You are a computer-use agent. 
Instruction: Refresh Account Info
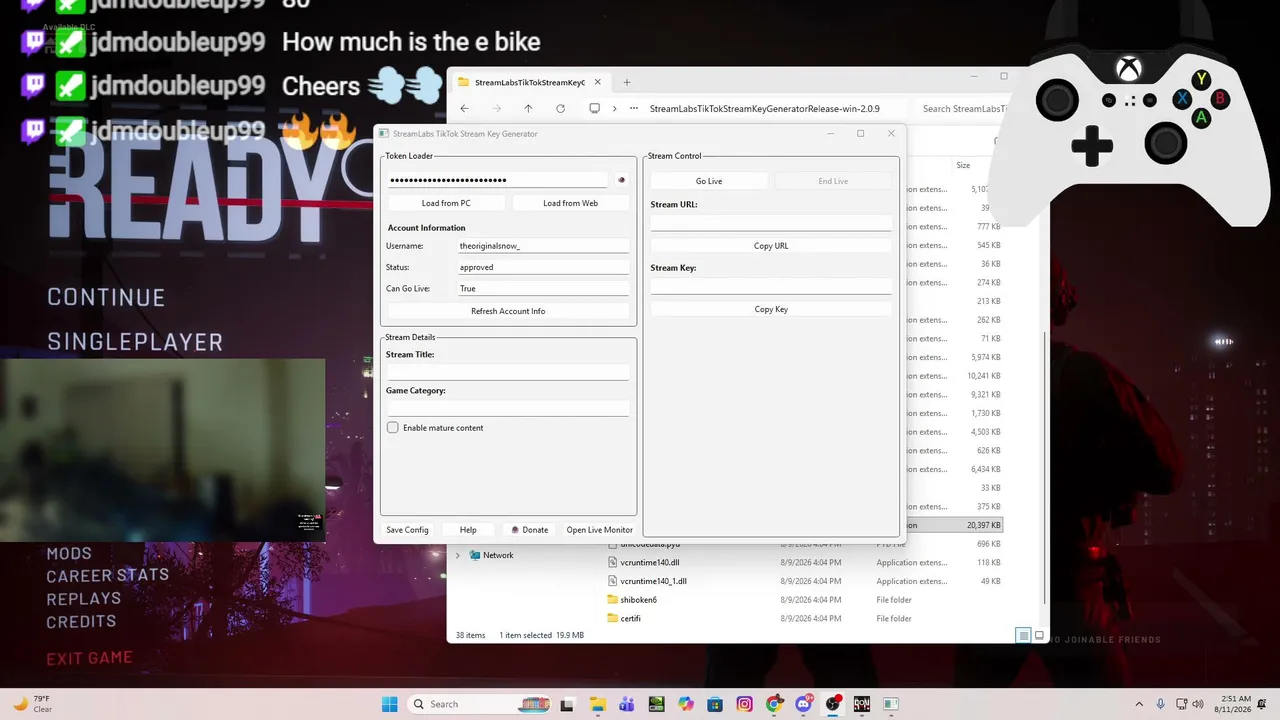[x=508, y=311]
